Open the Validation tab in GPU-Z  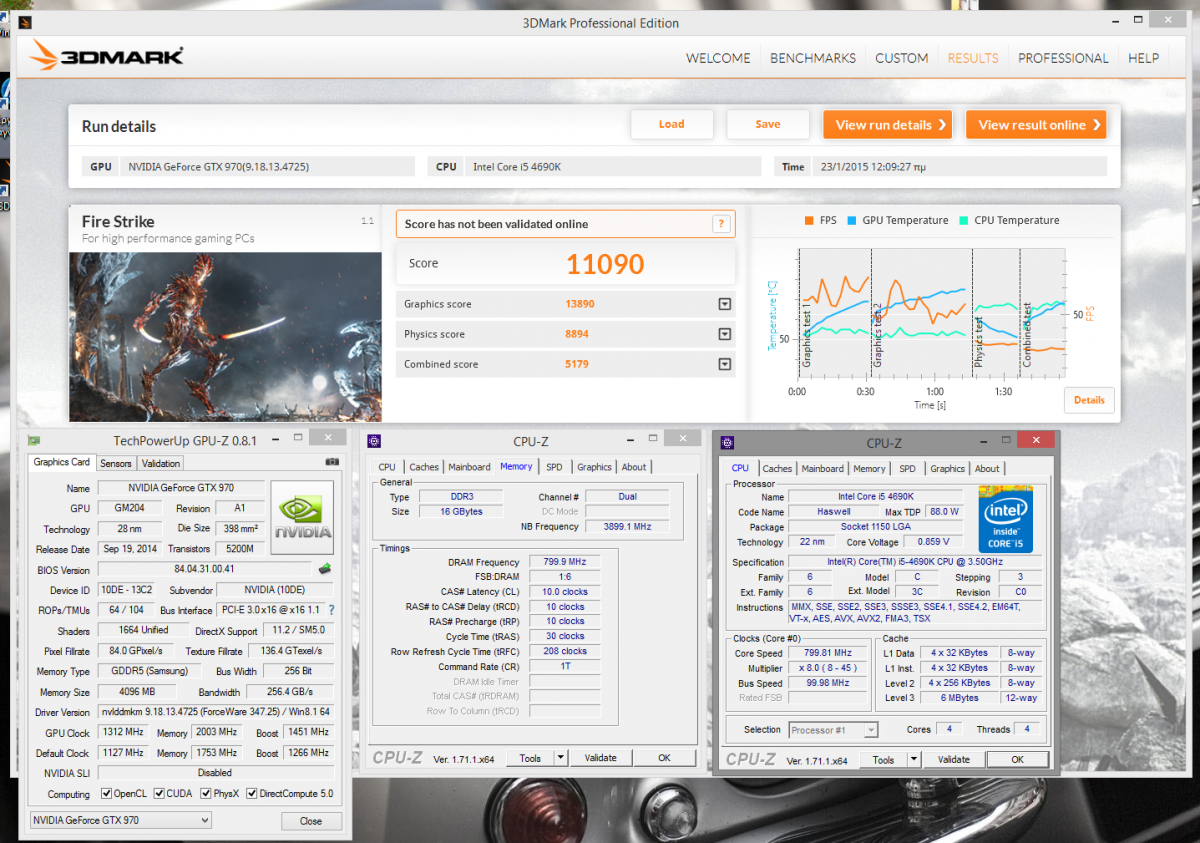160,463
